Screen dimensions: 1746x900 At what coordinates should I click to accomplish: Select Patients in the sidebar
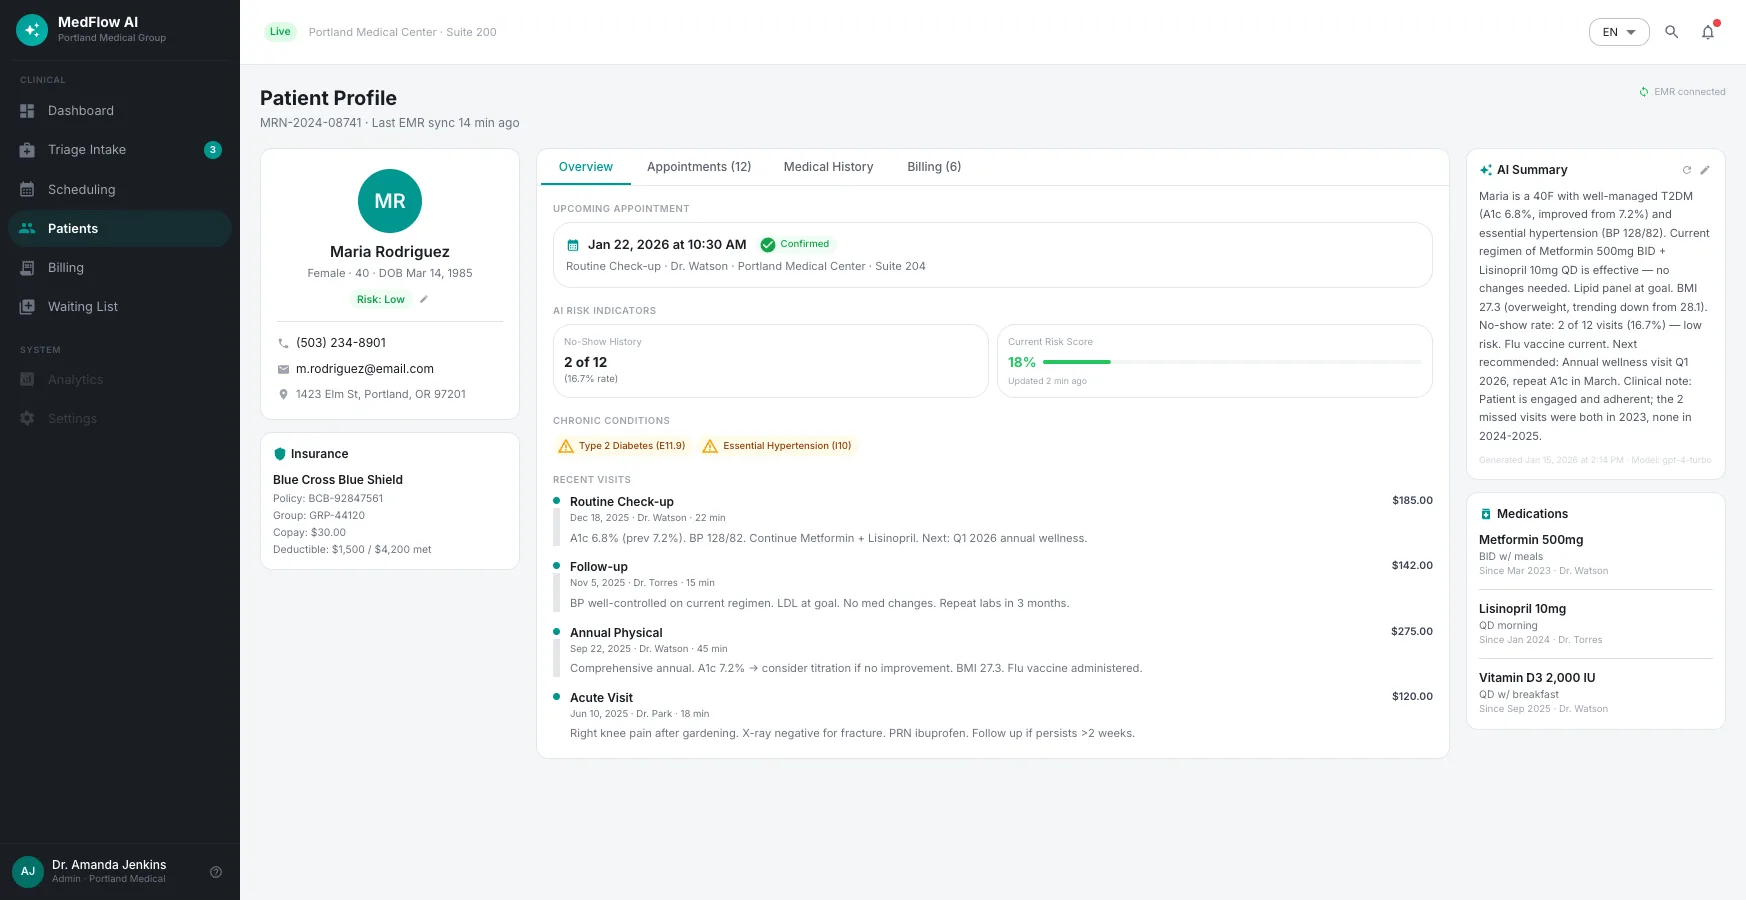point(120,228)
